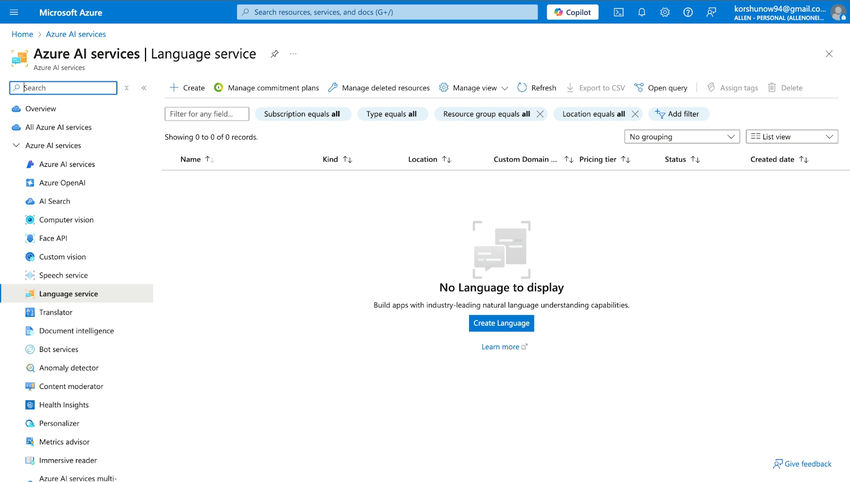Sort by Status column

(x=682, y=159)
